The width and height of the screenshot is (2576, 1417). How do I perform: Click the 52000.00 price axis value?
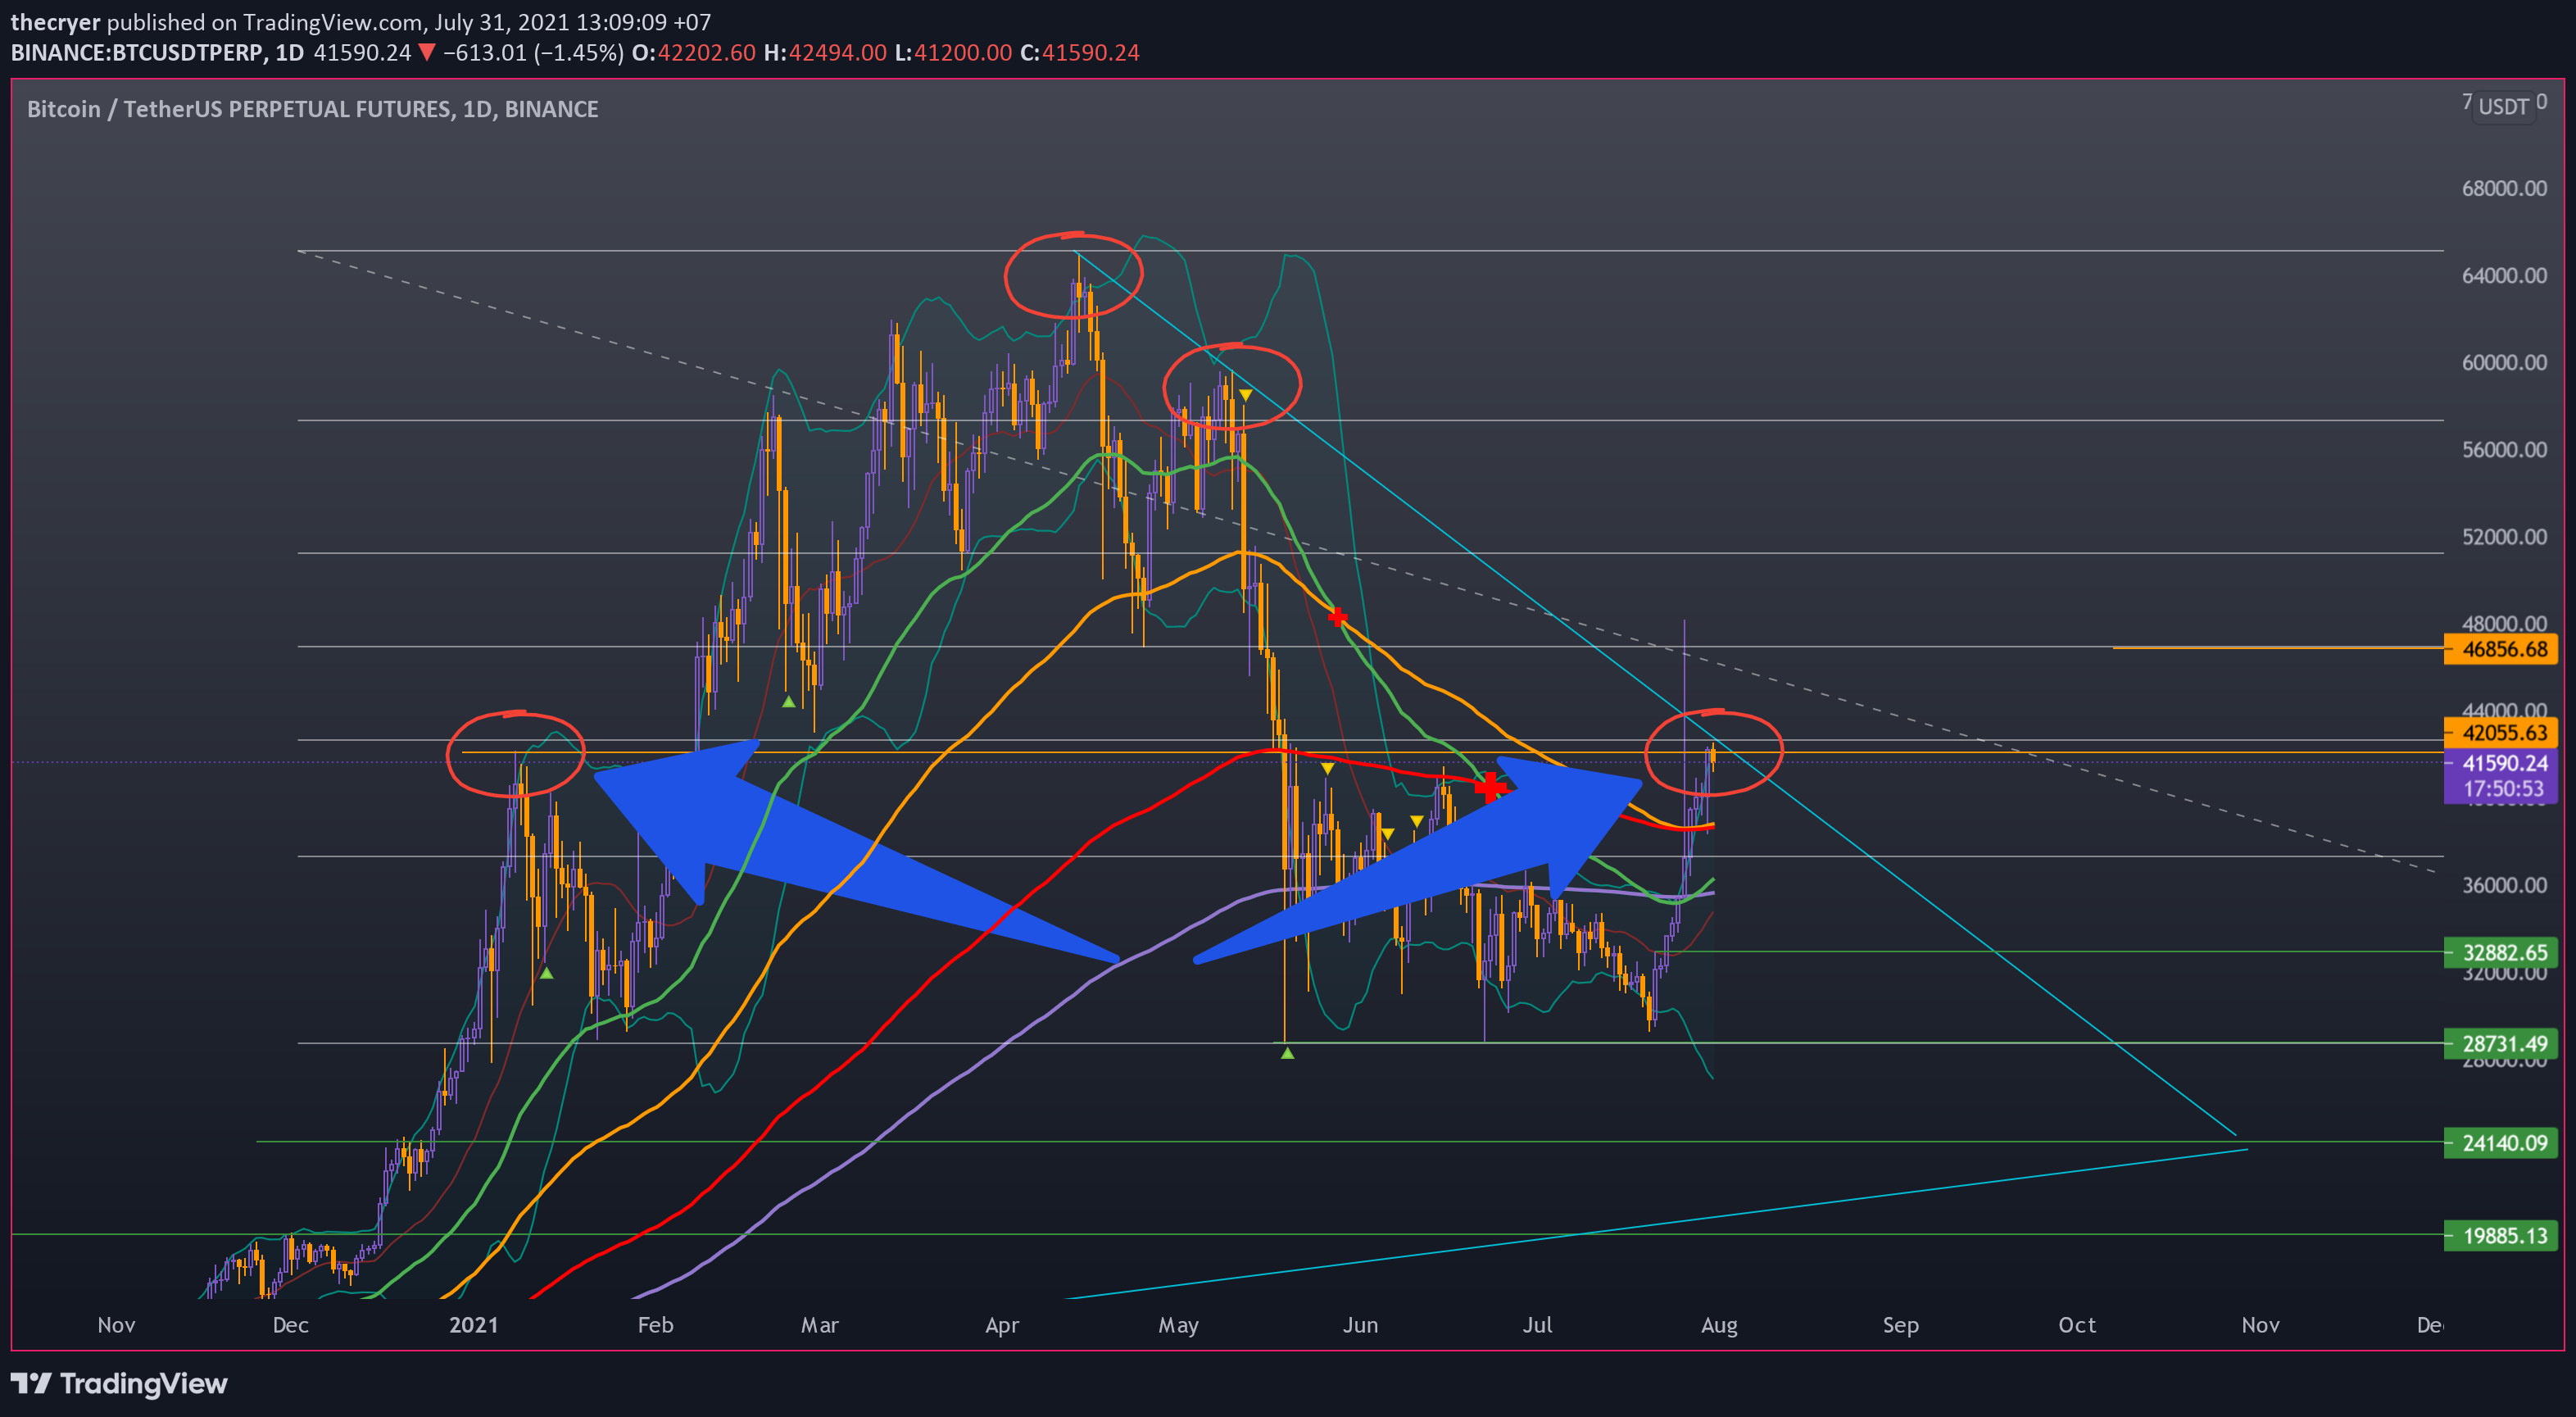point(2504,536)
